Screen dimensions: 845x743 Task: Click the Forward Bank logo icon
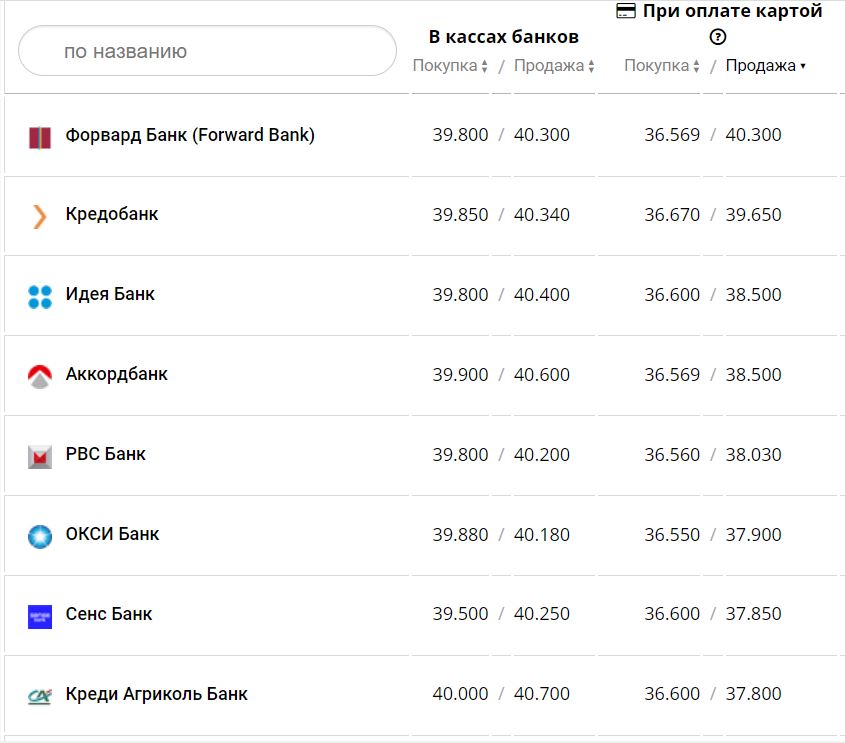point(39,137)
